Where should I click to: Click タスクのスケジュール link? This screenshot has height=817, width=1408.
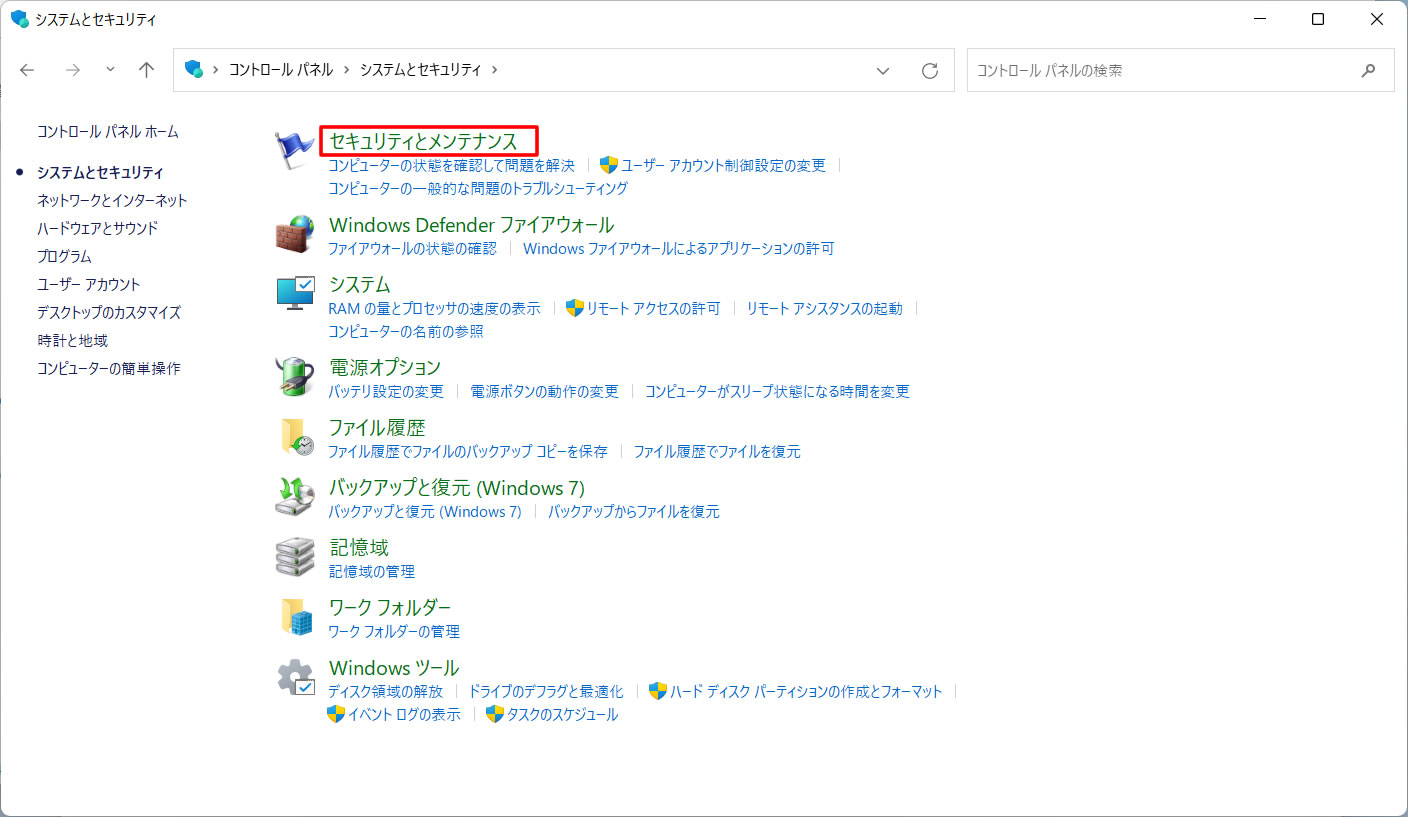[563, 714]
